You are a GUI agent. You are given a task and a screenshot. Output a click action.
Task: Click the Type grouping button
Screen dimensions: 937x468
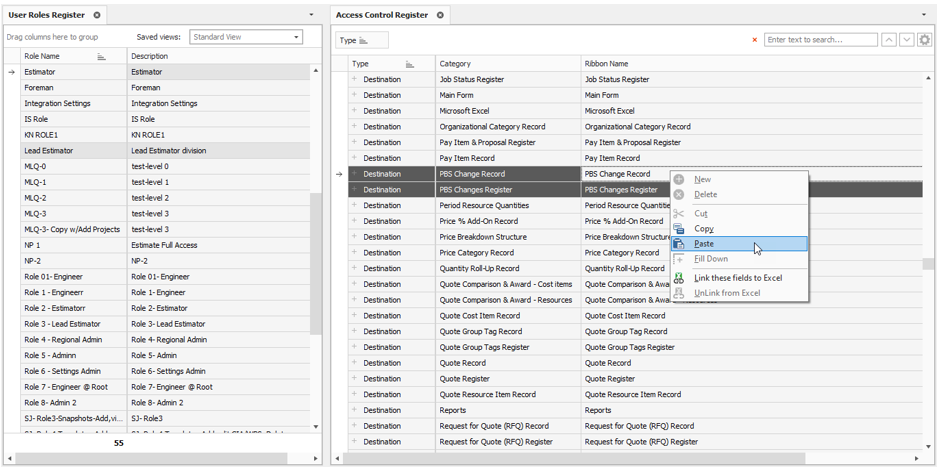click(362, 40)
